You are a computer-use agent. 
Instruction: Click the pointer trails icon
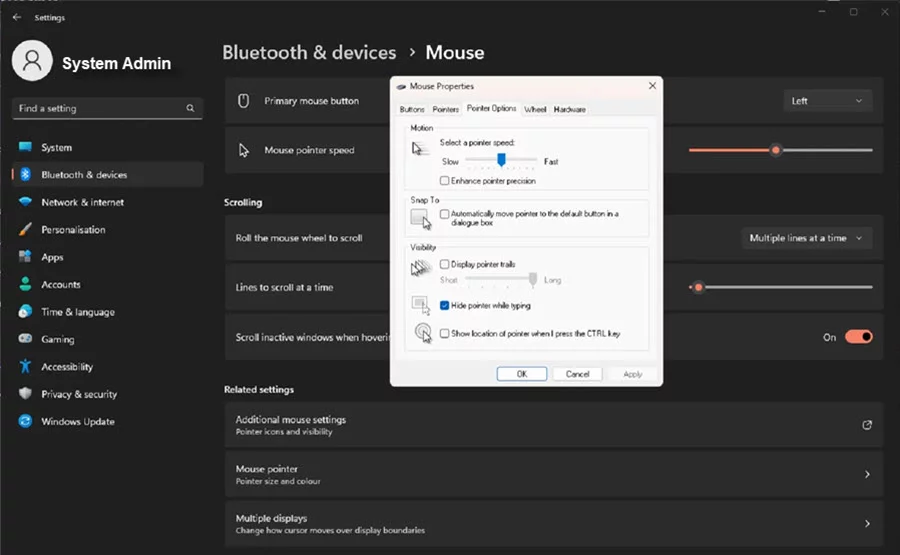(x=421, y=267)
